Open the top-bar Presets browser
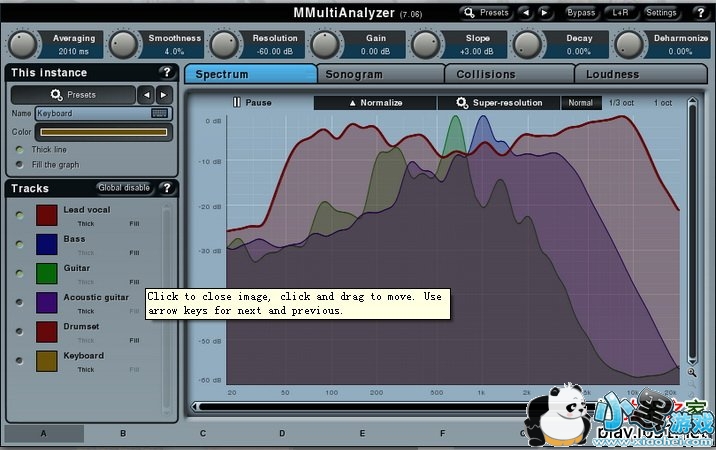The image size is (716, 450). tap(486, 13)
